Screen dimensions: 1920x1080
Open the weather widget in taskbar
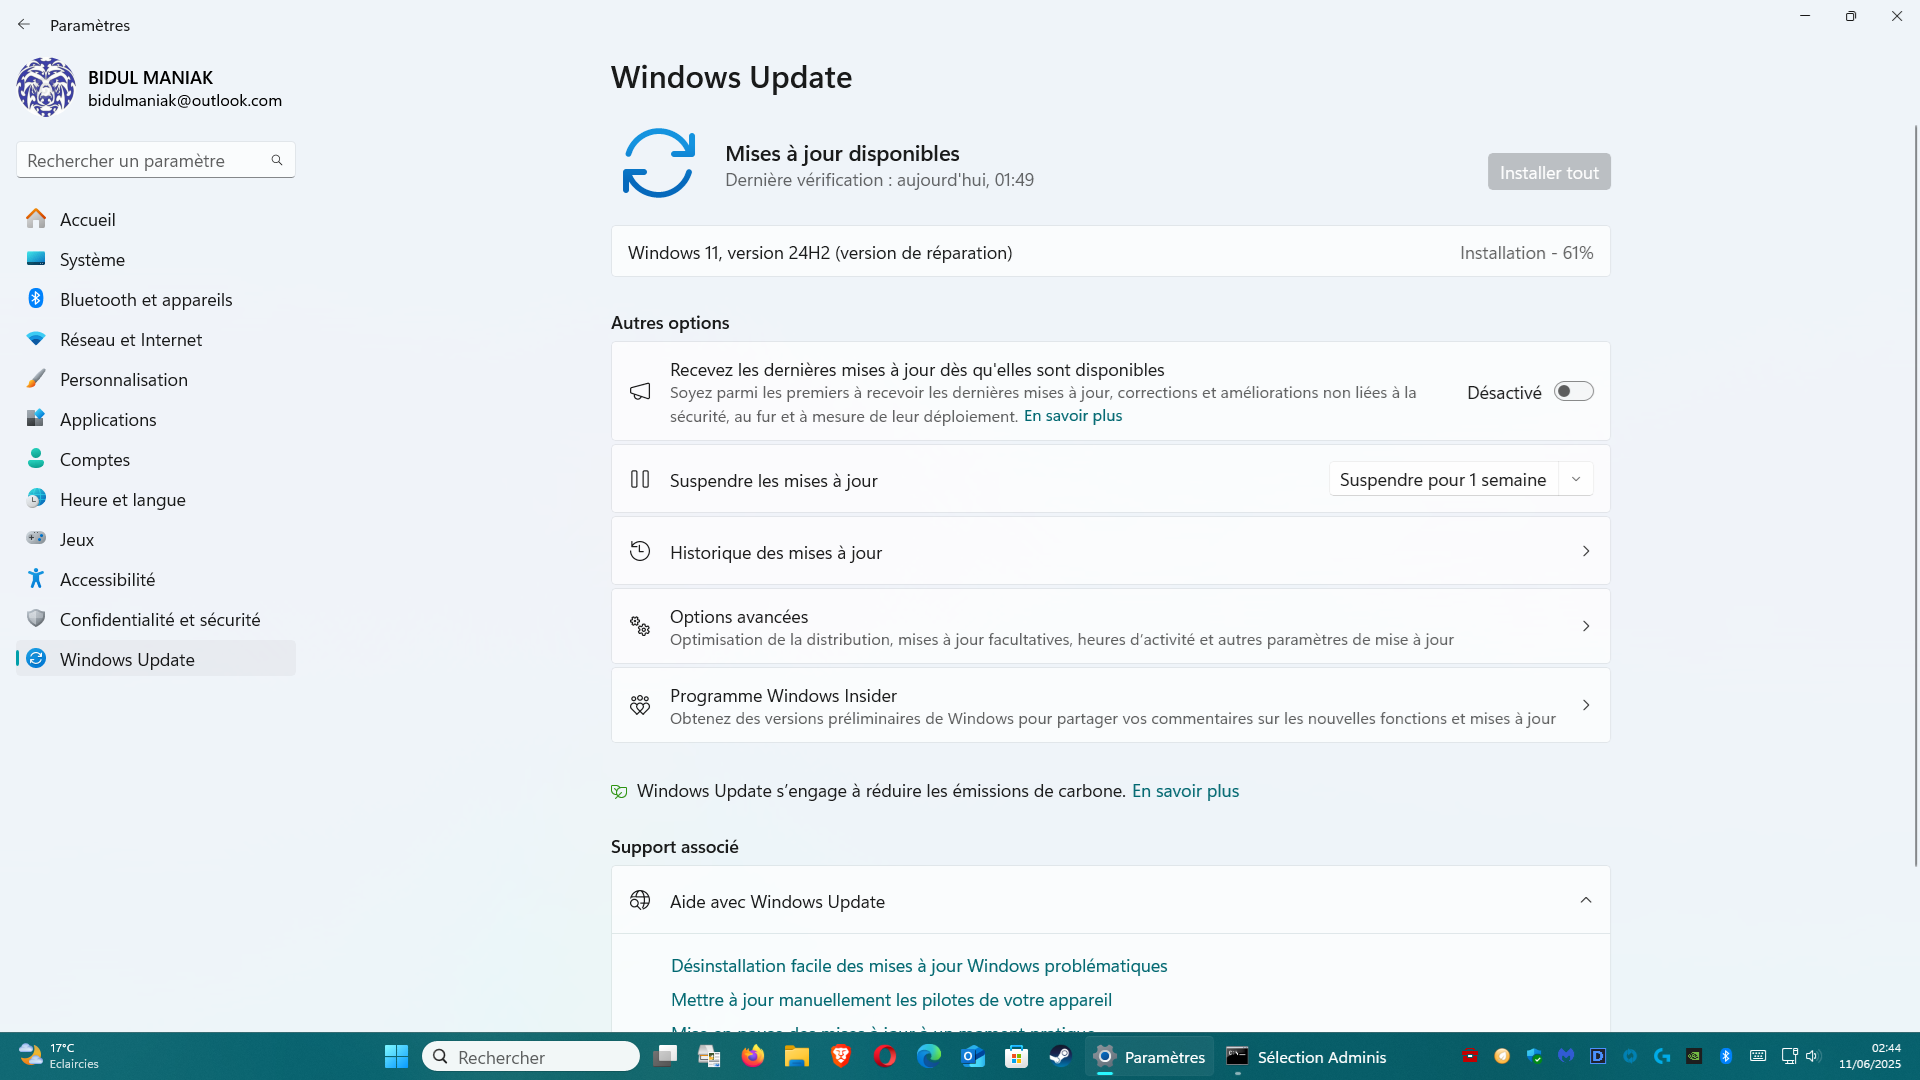(60, 1056)
